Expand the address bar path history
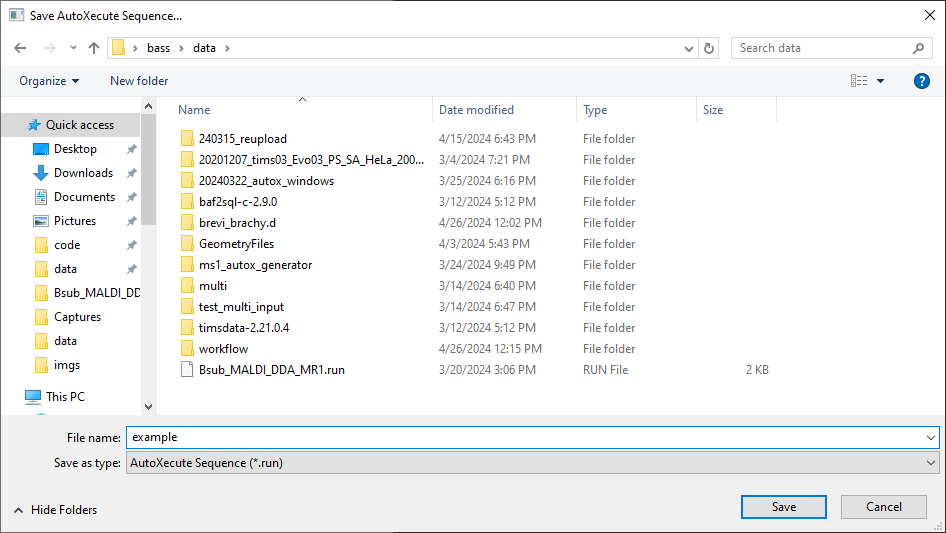 pos(688,49)
